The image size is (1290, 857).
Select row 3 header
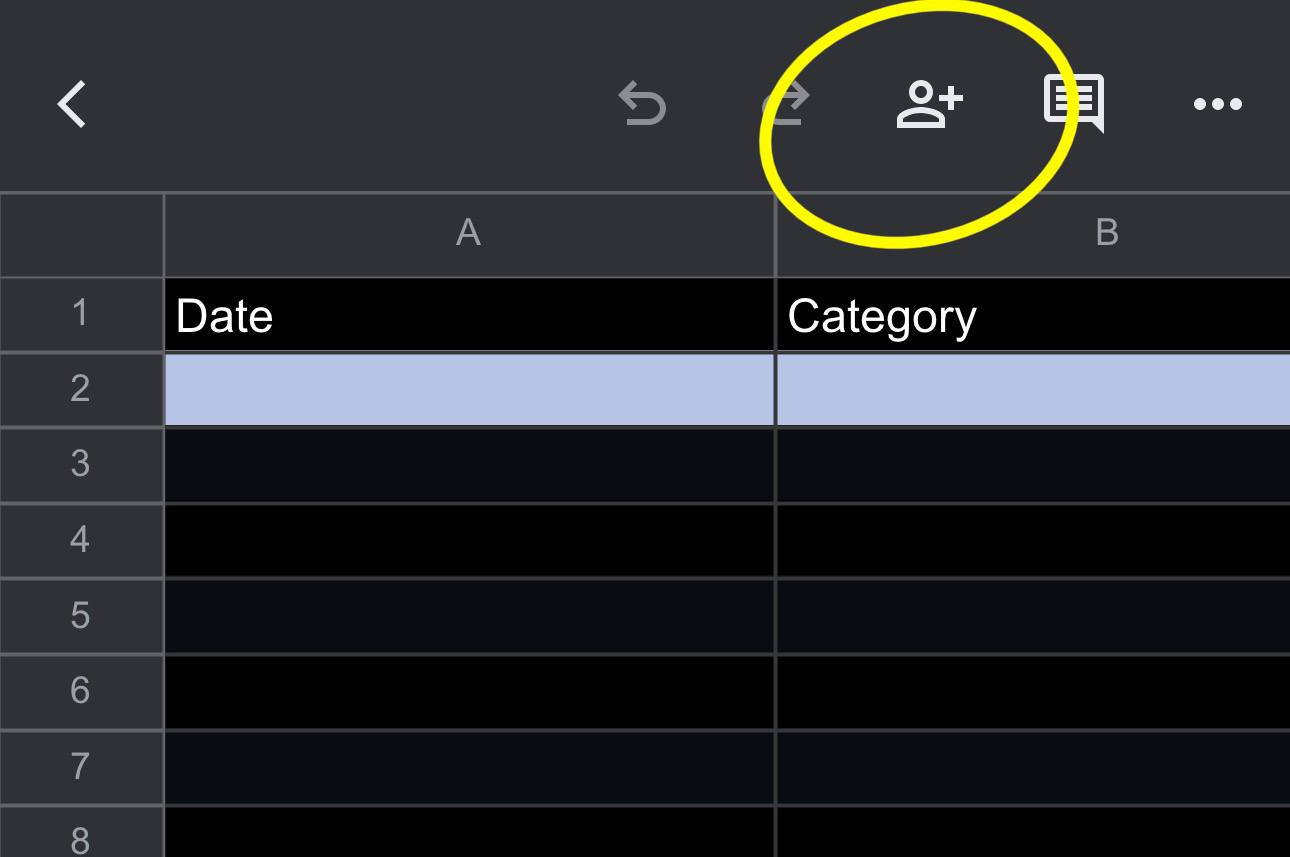(x=80, y=465)
